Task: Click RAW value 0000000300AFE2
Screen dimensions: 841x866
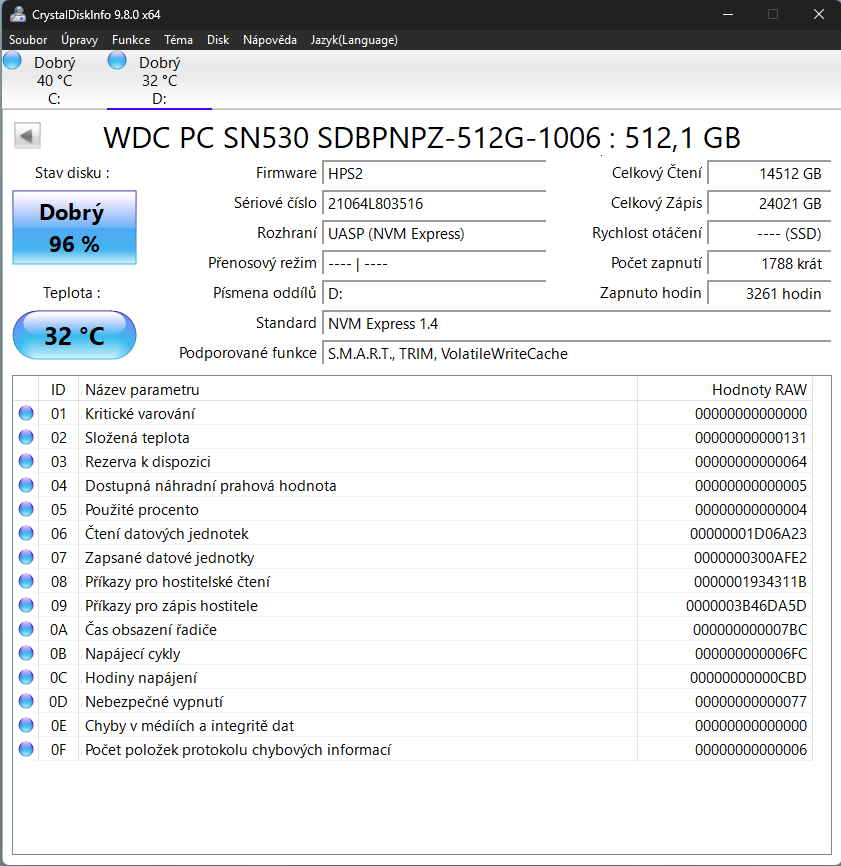Action: [x=750, y=558]
